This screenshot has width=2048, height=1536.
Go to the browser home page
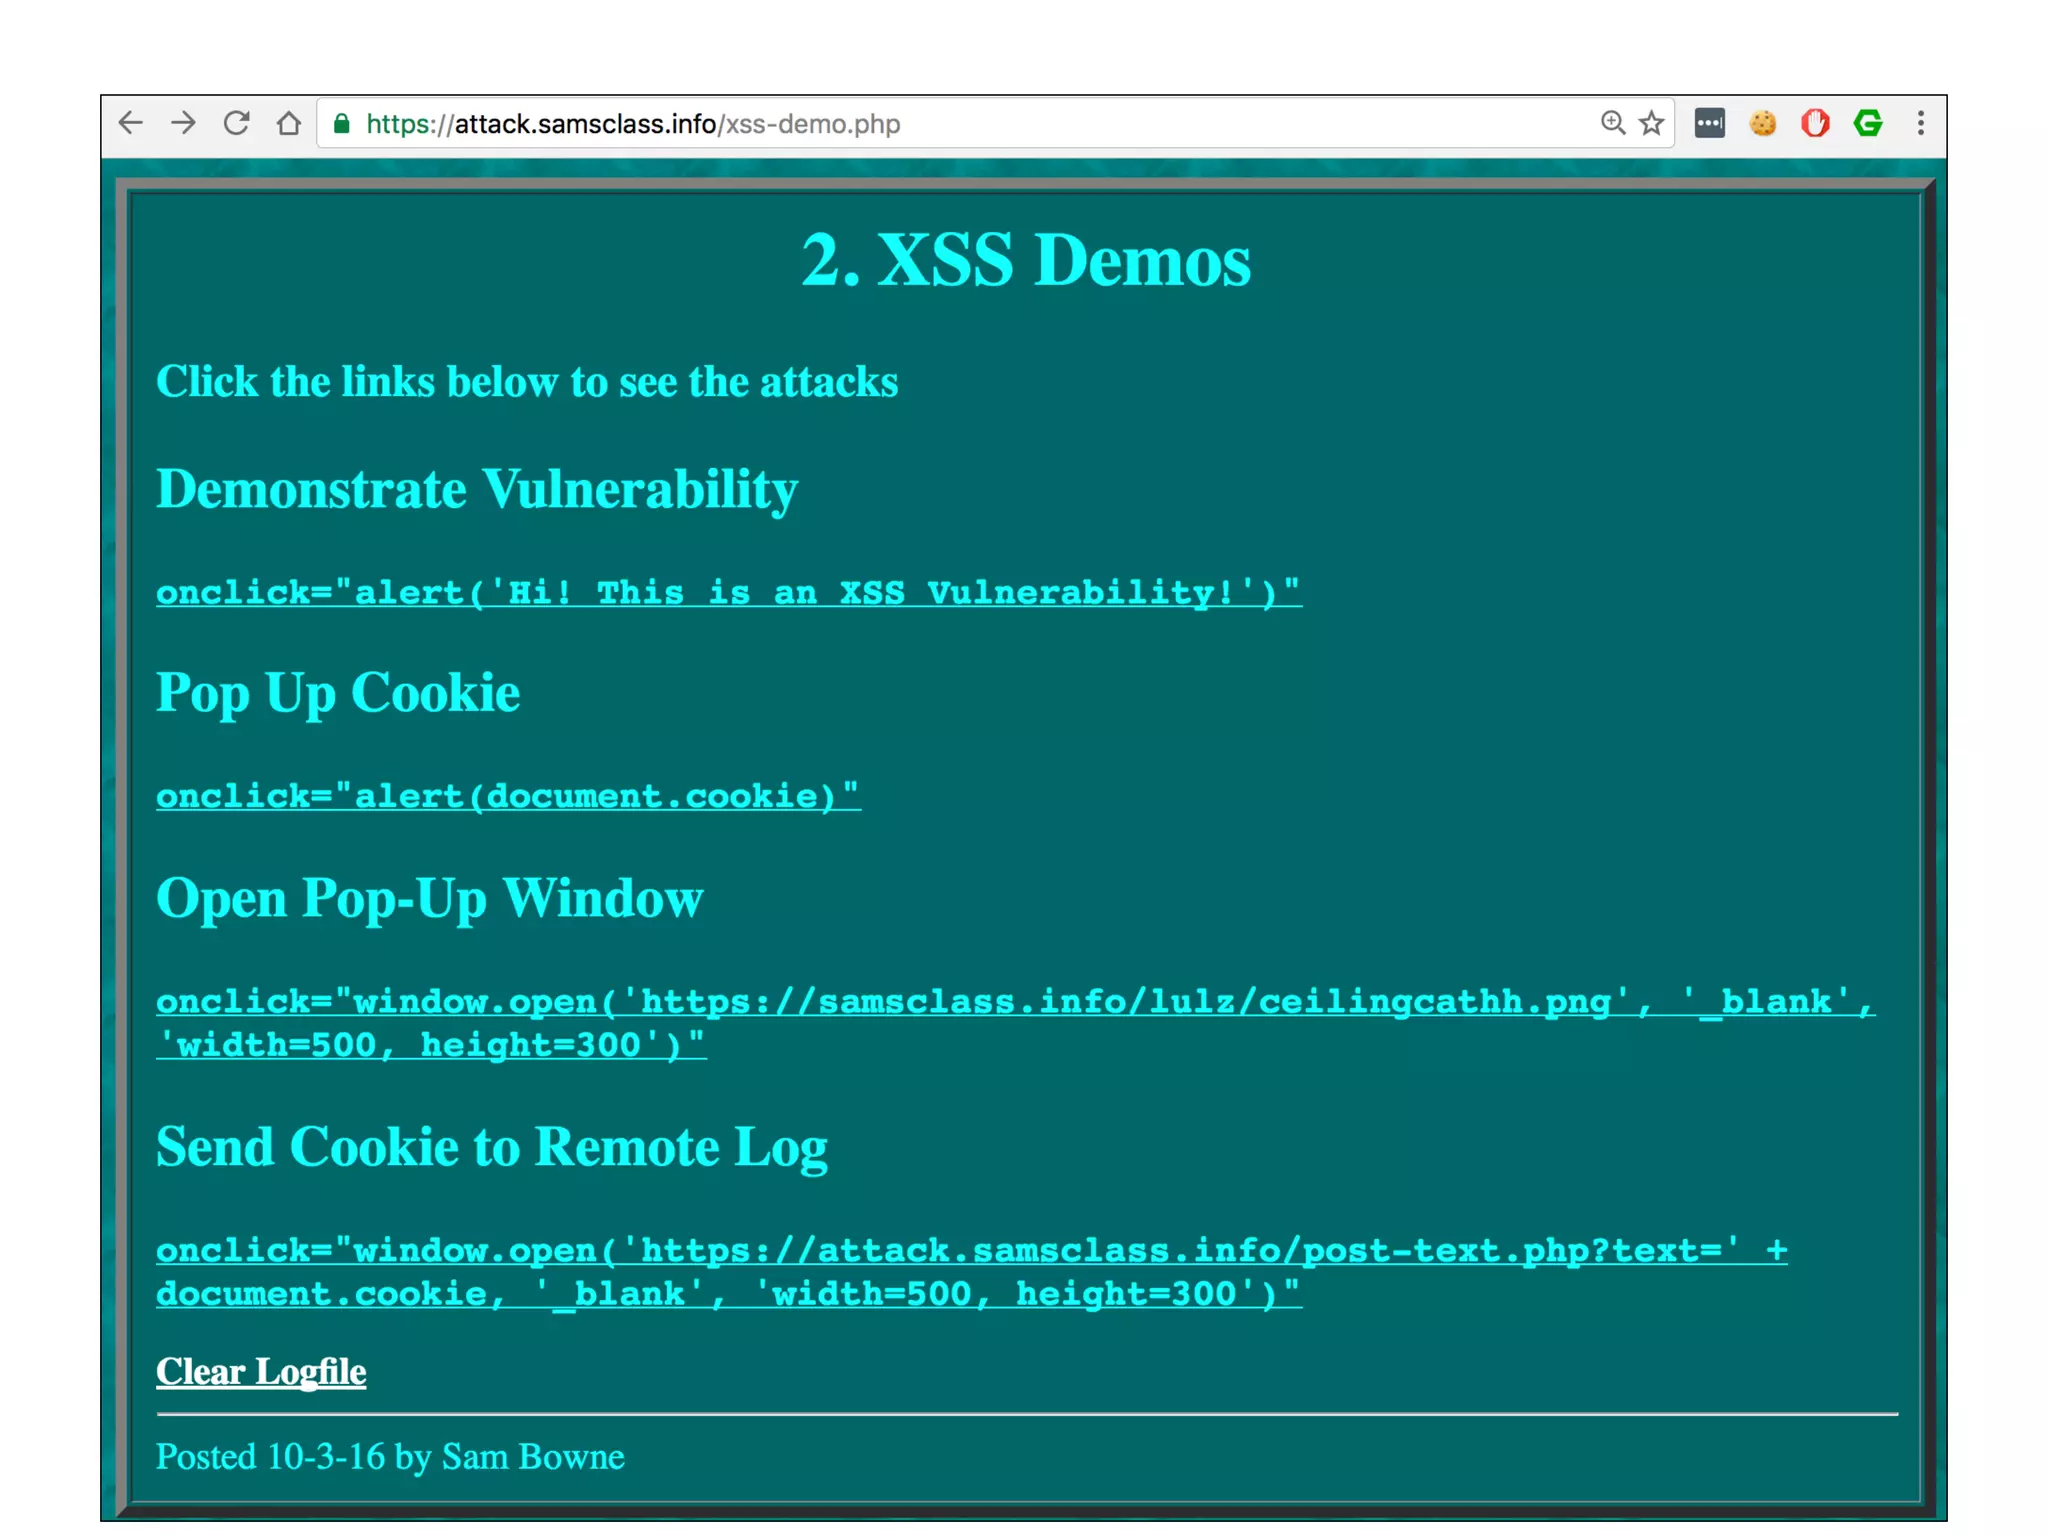click(x=289, y=123)
